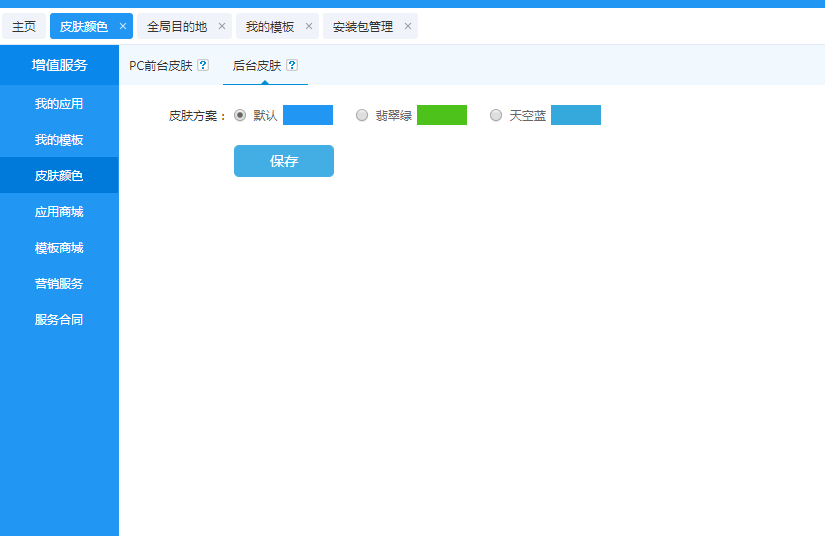Open 我的应用 in the sidebar
This screenshot has width=825, height=536.
tap(59, 103)
